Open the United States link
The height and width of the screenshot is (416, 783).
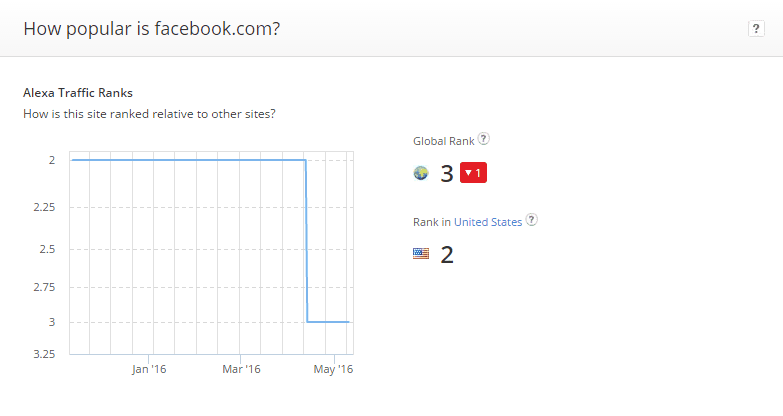[488, 222]
